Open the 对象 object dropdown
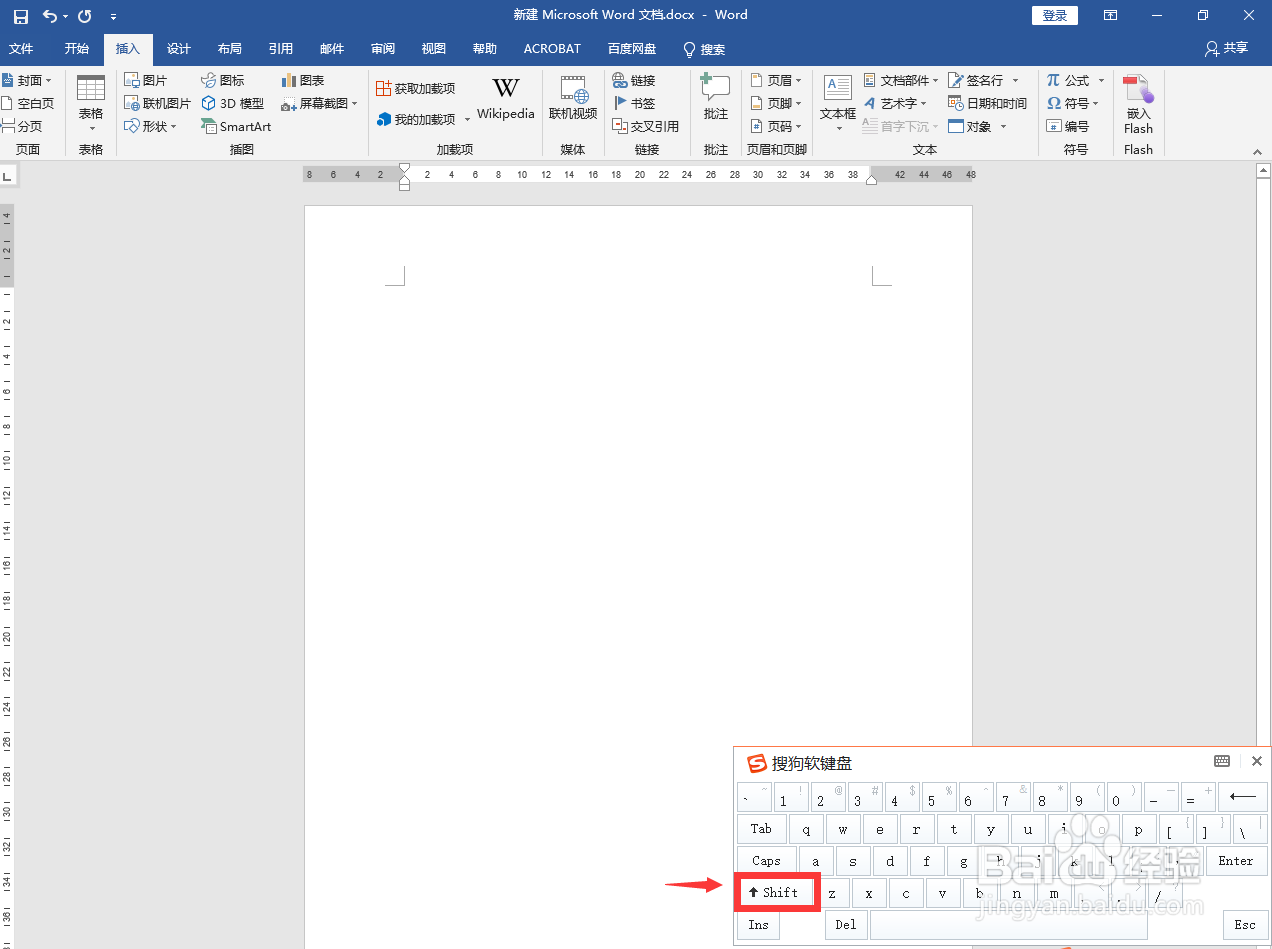Viewport: 1272px width, 949px height. click(x=978, y=126)
